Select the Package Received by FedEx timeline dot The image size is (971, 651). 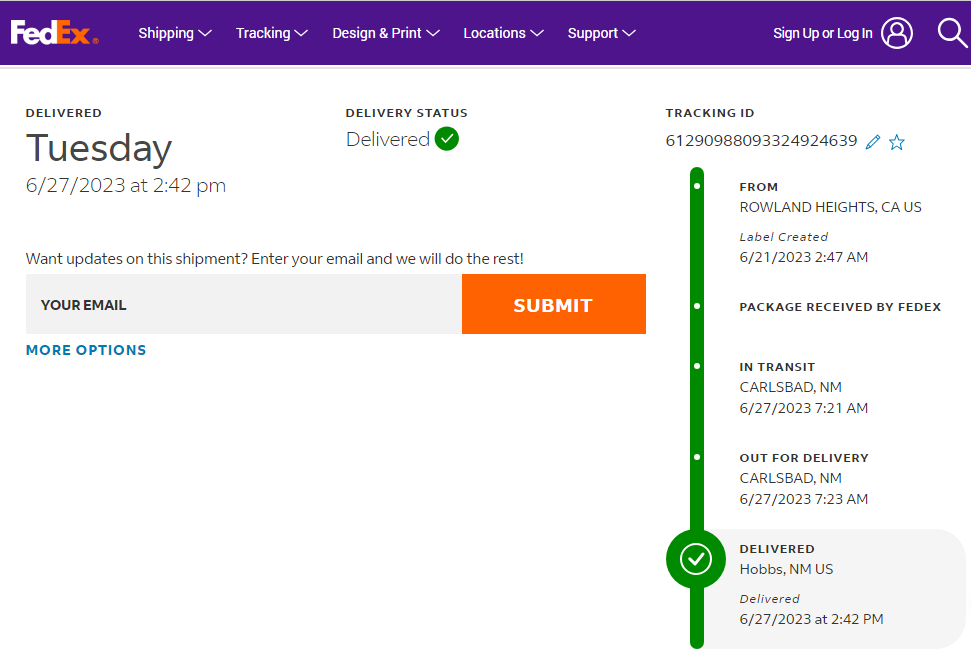coord(697,305)
